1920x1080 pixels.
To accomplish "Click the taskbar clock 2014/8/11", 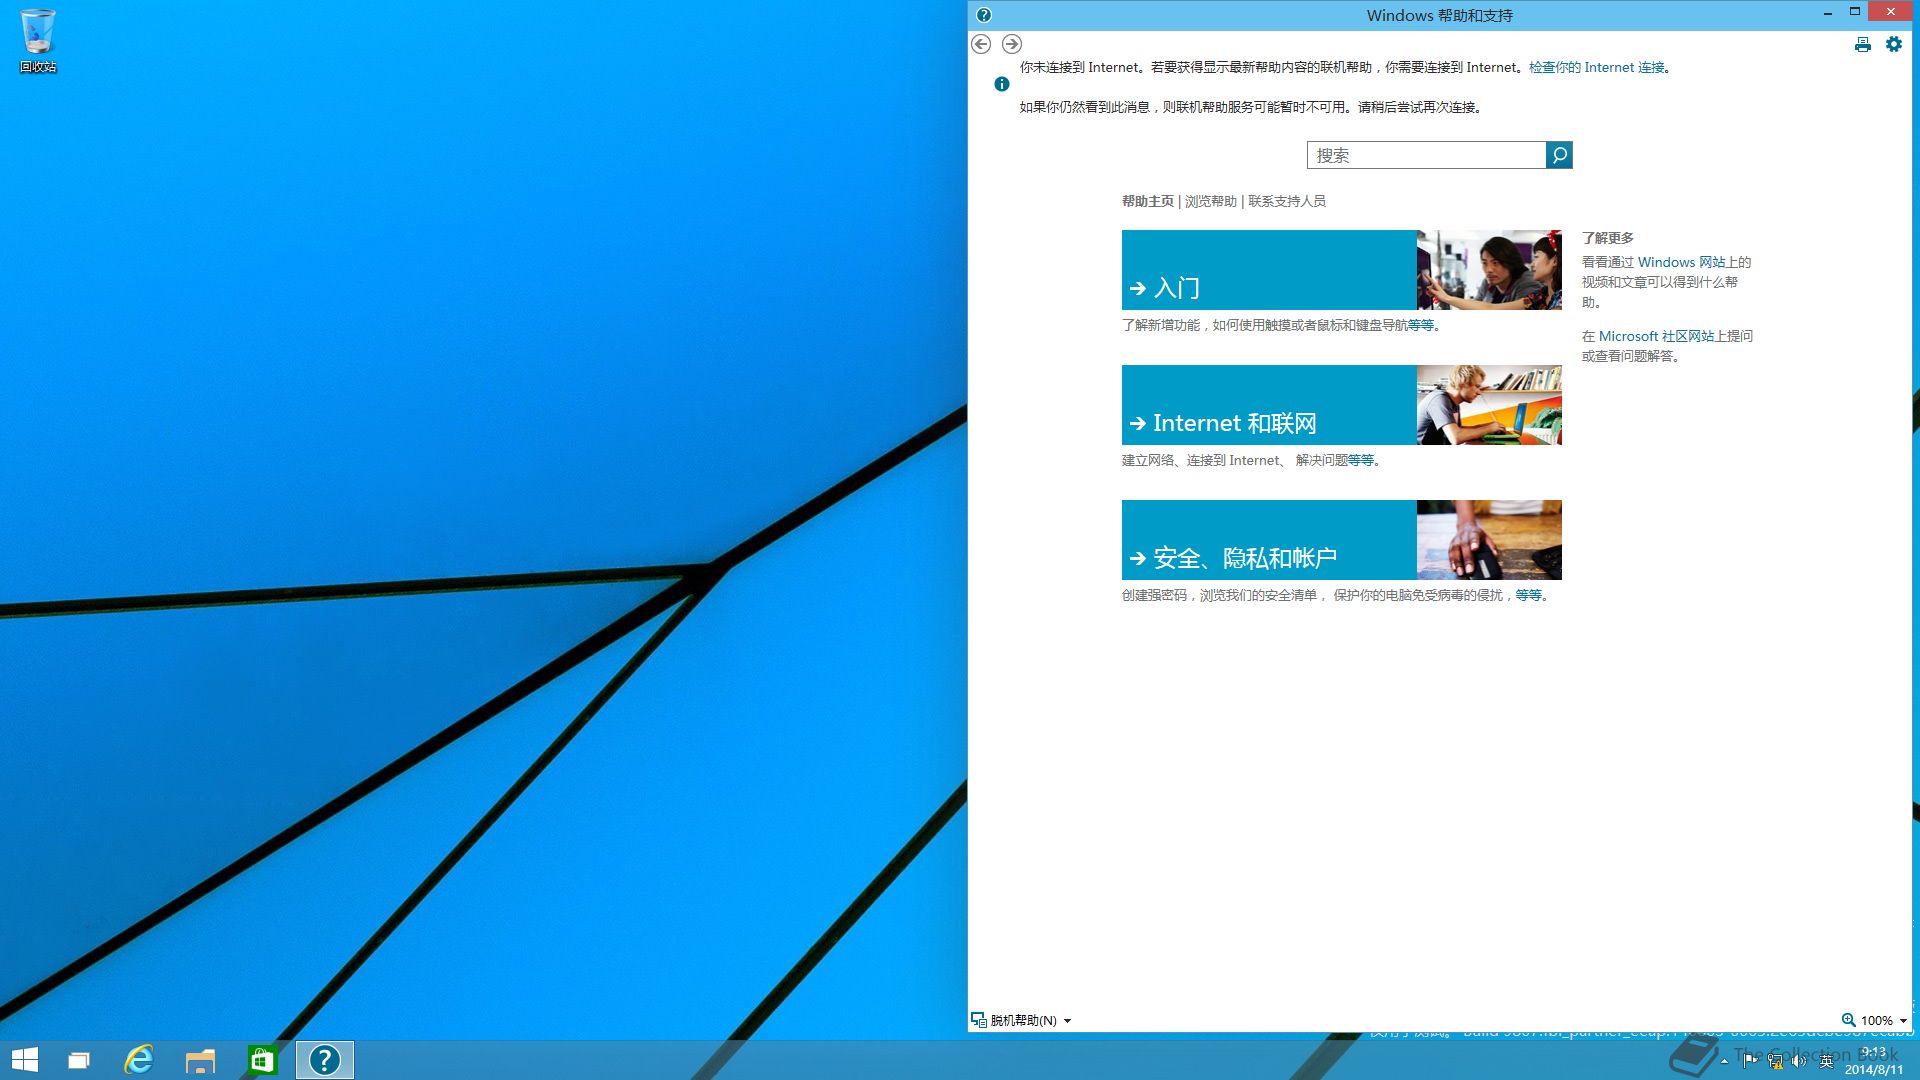I will point(1874,1061).
